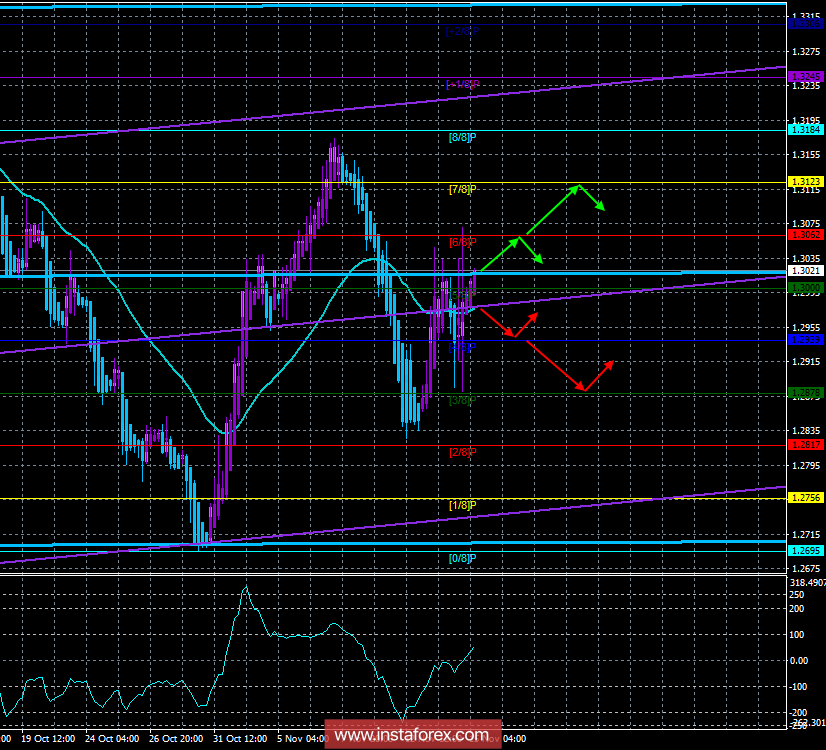Click the 31 Oct 12:00 time label

click(240, 739)
